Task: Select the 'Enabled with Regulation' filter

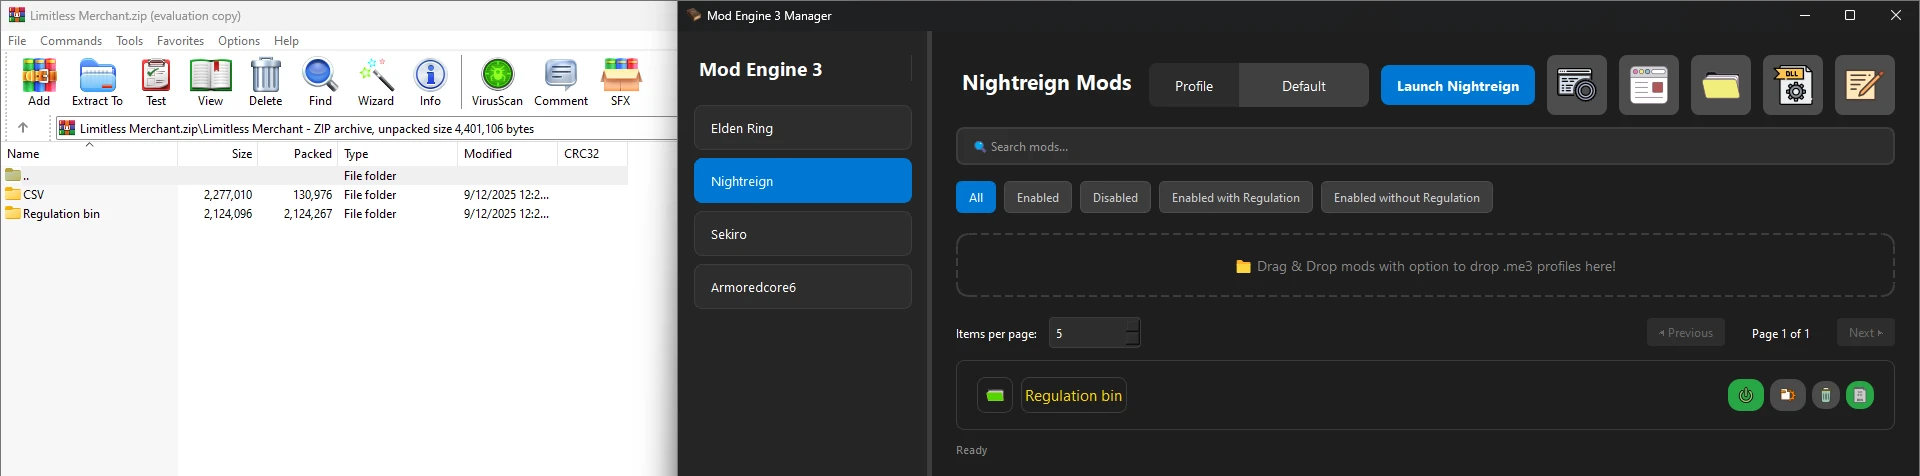Action: coord(1235,198)
